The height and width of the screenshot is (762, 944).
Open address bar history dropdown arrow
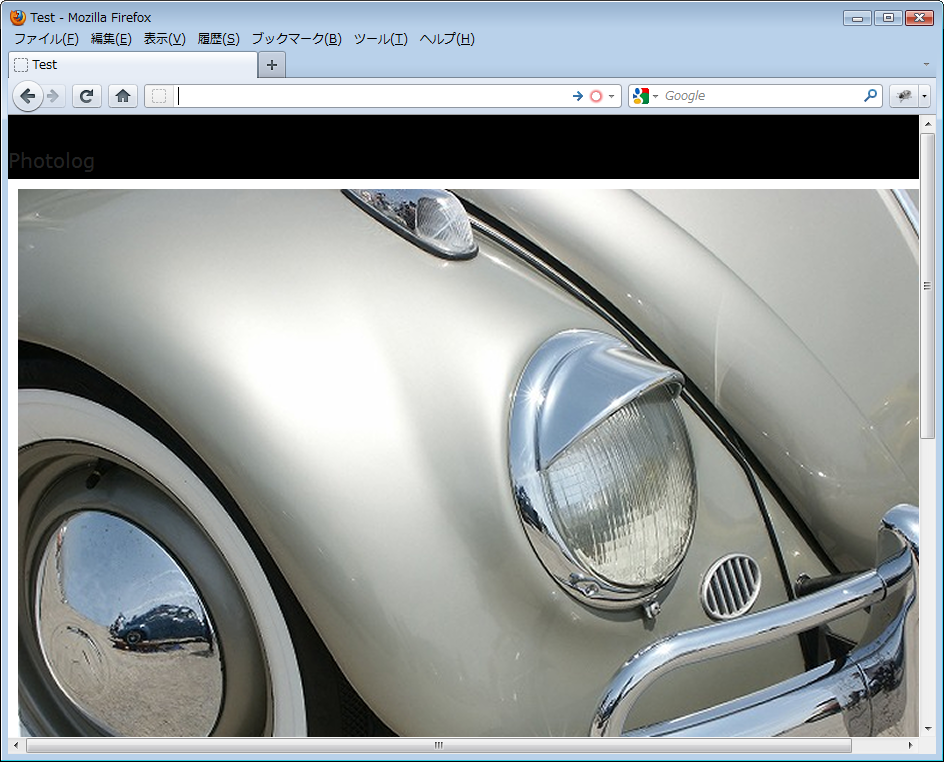pyautogui.click(x=612, y=96)
